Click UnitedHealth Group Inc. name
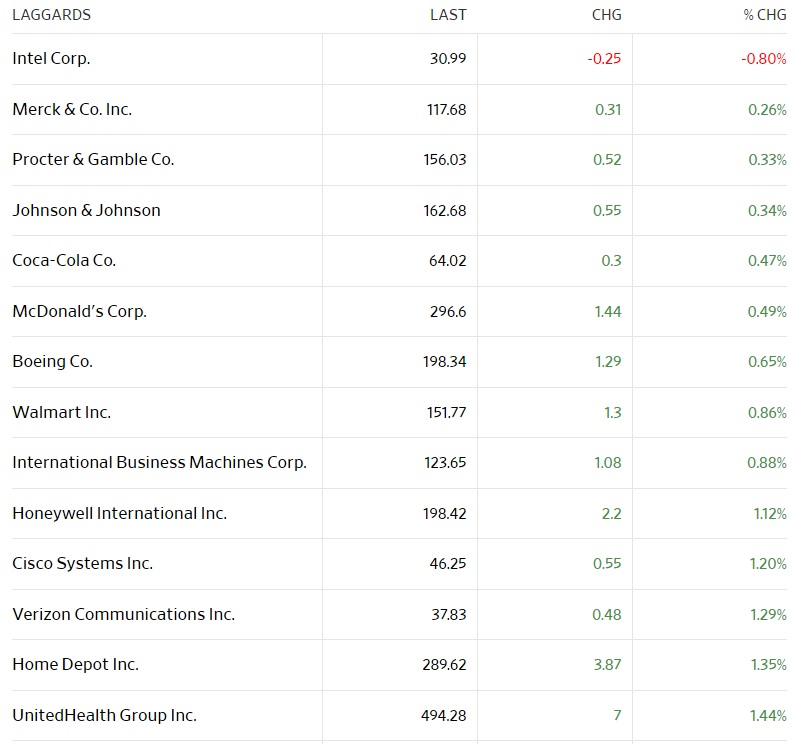The width and height of the screenshot is (795, 744). point(104,715)
